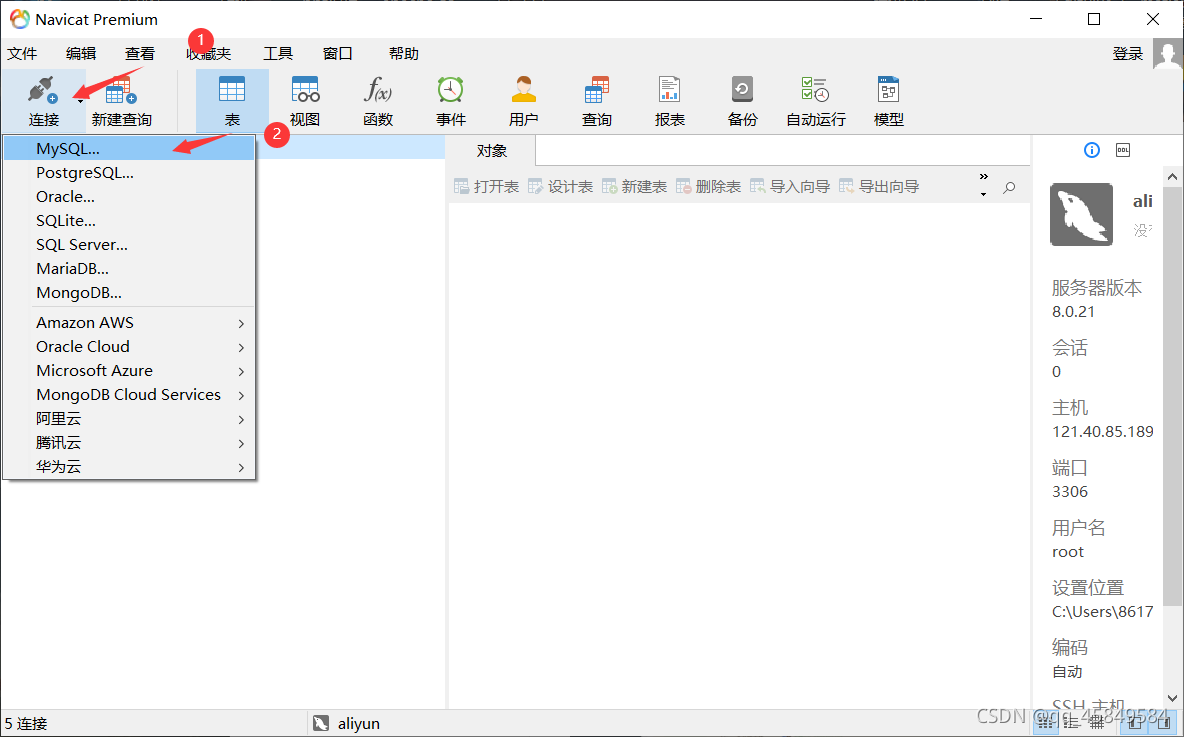Viewport: 1184px width, 737px height.
Task: Click the 连接 connection plug icon
Action: tap(42, 90)
